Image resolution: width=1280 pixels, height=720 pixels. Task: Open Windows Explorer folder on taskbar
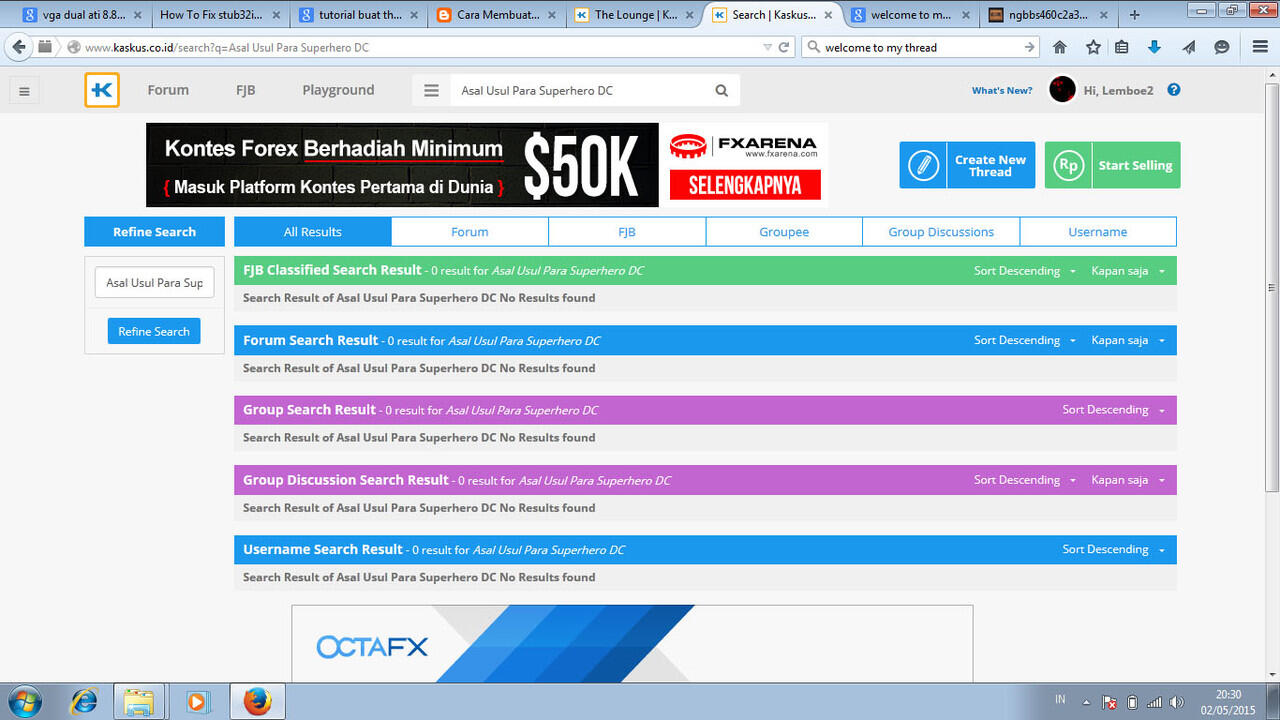(x=139, y=702)
